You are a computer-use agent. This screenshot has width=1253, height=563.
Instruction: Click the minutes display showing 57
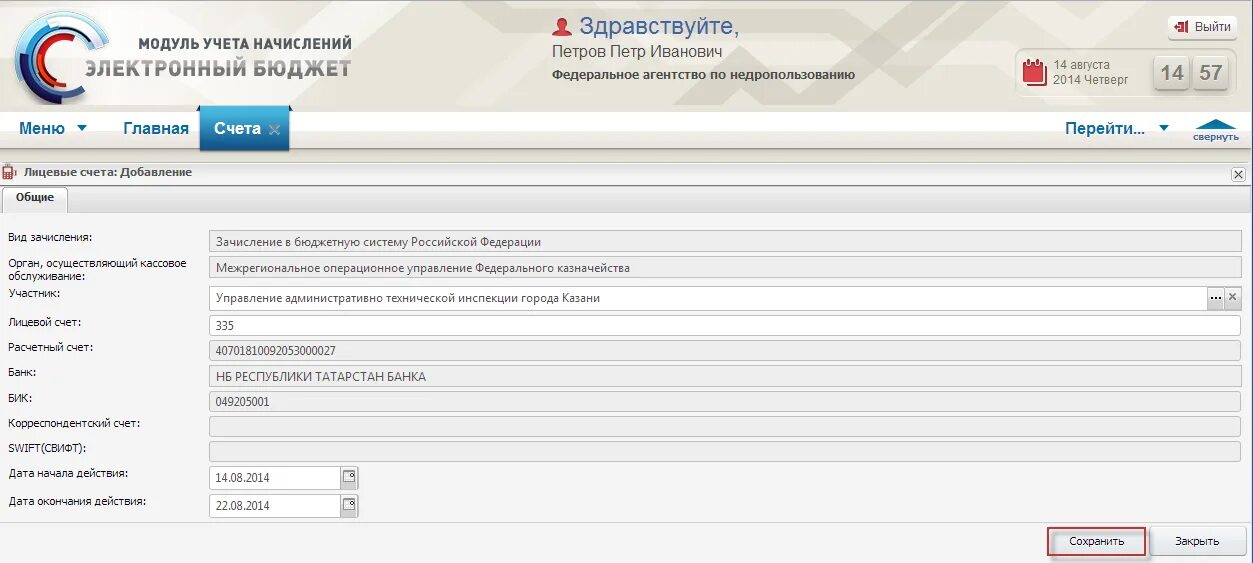coord(1211,73)
